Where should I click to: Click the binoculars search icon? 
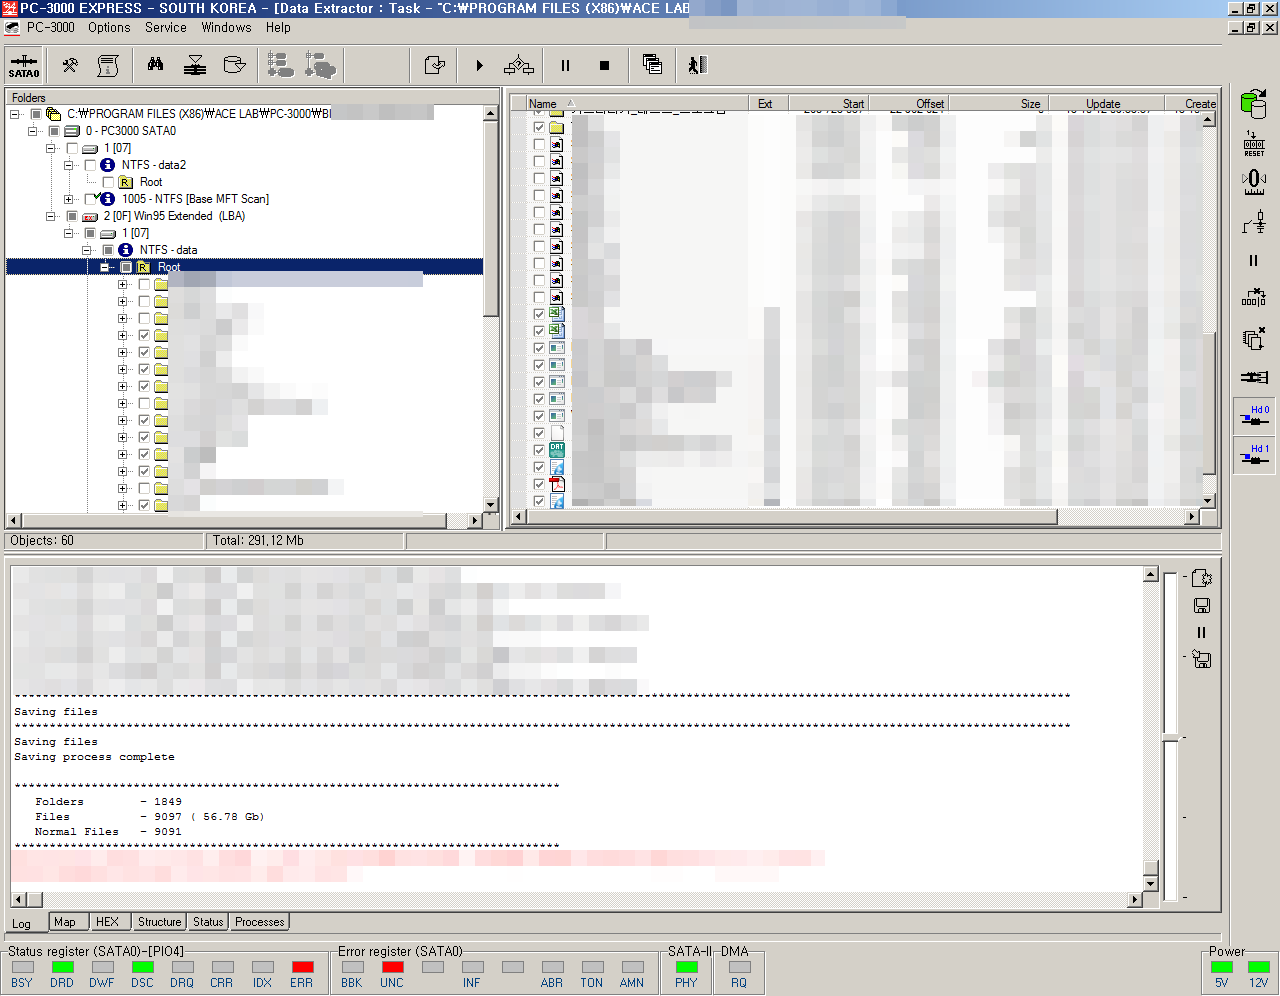(155, 65)
